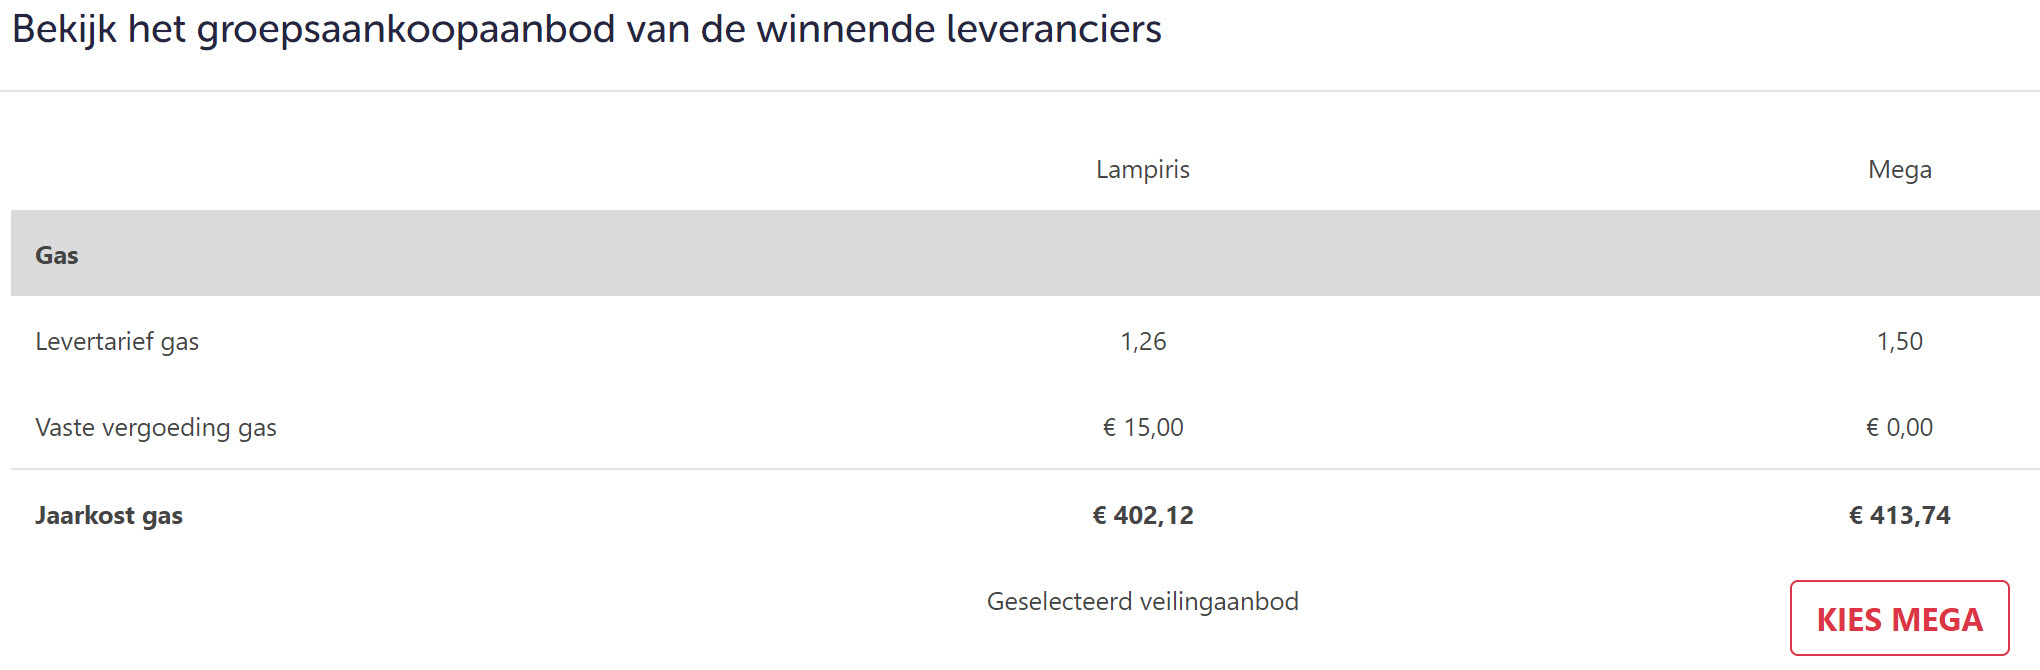Click Mega vaste vergoeding € 0,00
This screenshot has height=670, width=2040.
[1899, 427]
